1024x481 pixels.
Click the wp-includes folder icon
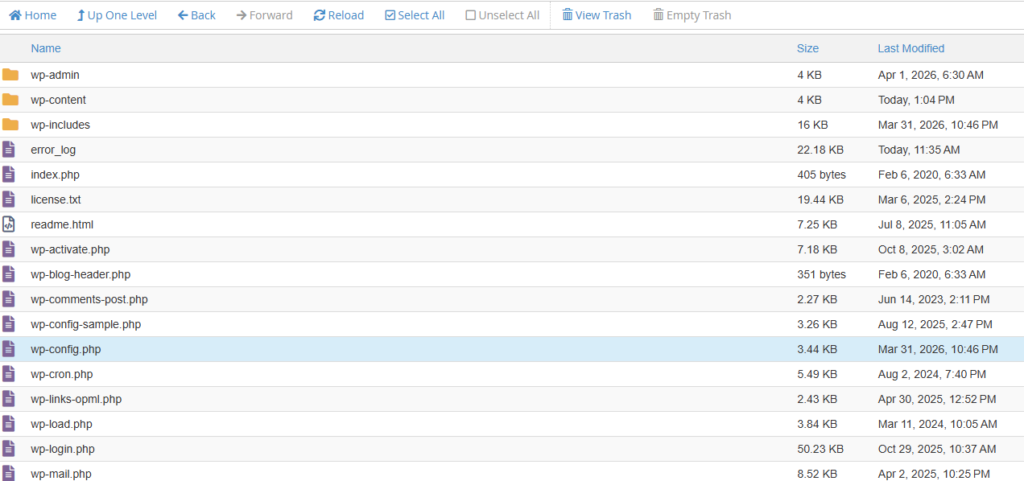click(x=10, y=125)
